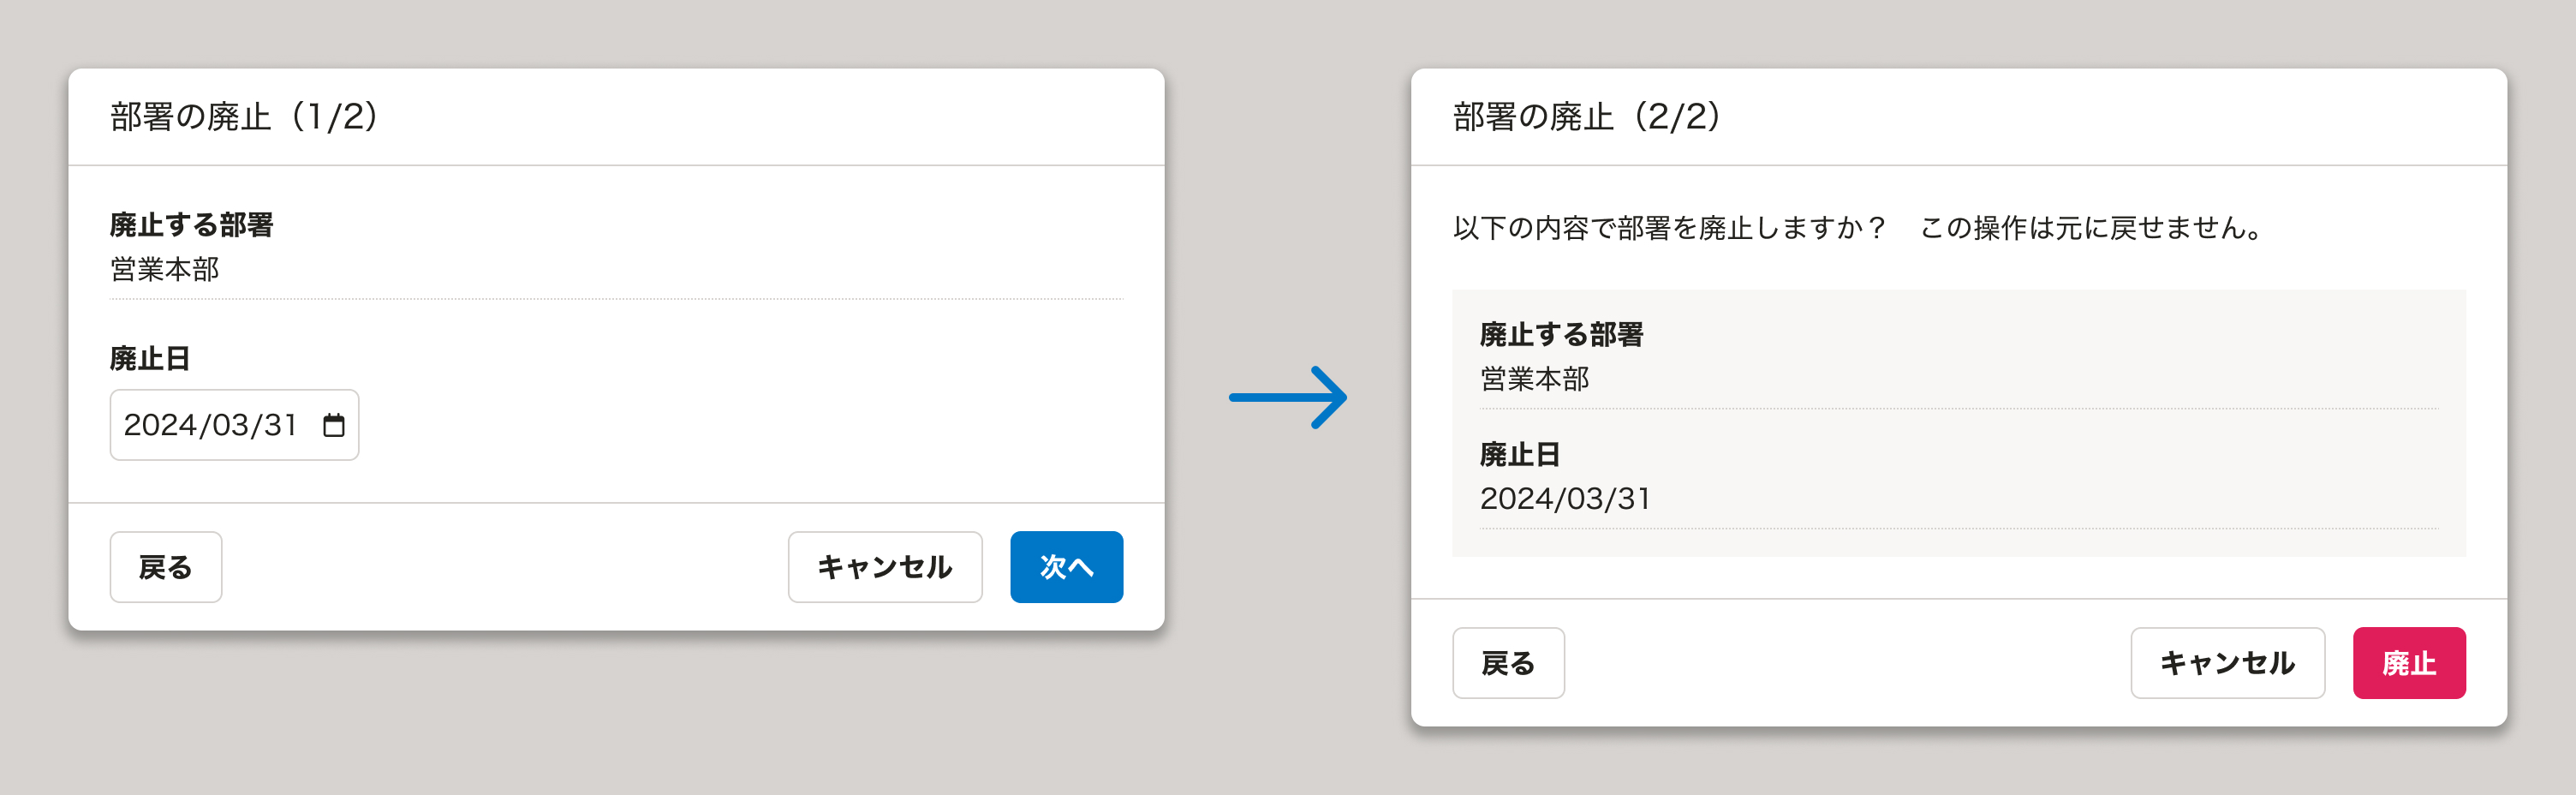Click 戻る in the step 1/2 dialog
2576x795 pixels.
click(166, 567)
